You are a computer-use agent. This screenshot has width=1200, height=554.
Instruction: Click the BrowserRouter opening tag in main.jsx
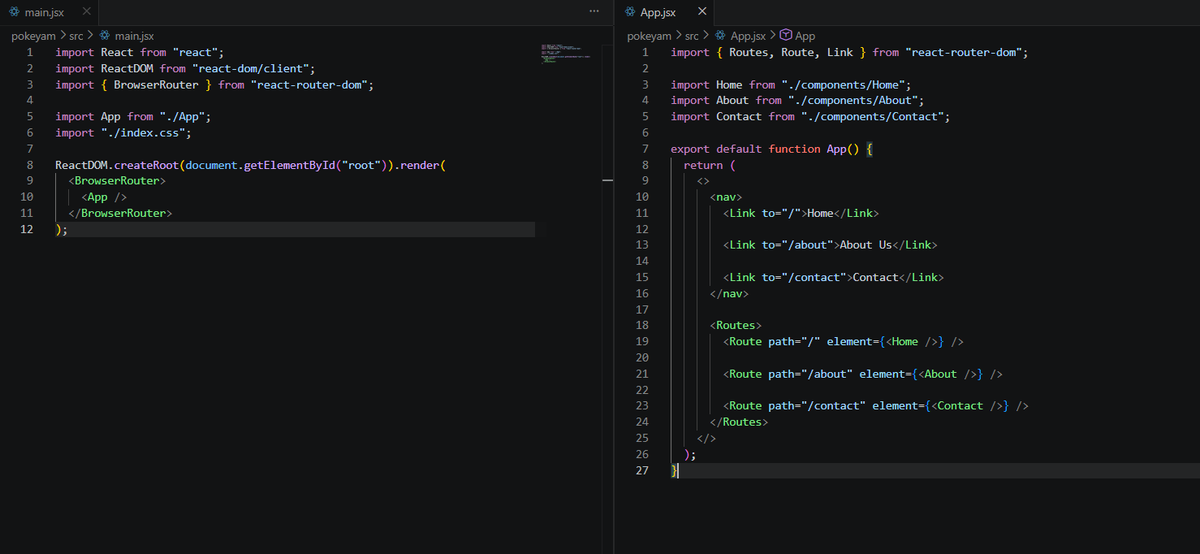click(x=117, y=181)
